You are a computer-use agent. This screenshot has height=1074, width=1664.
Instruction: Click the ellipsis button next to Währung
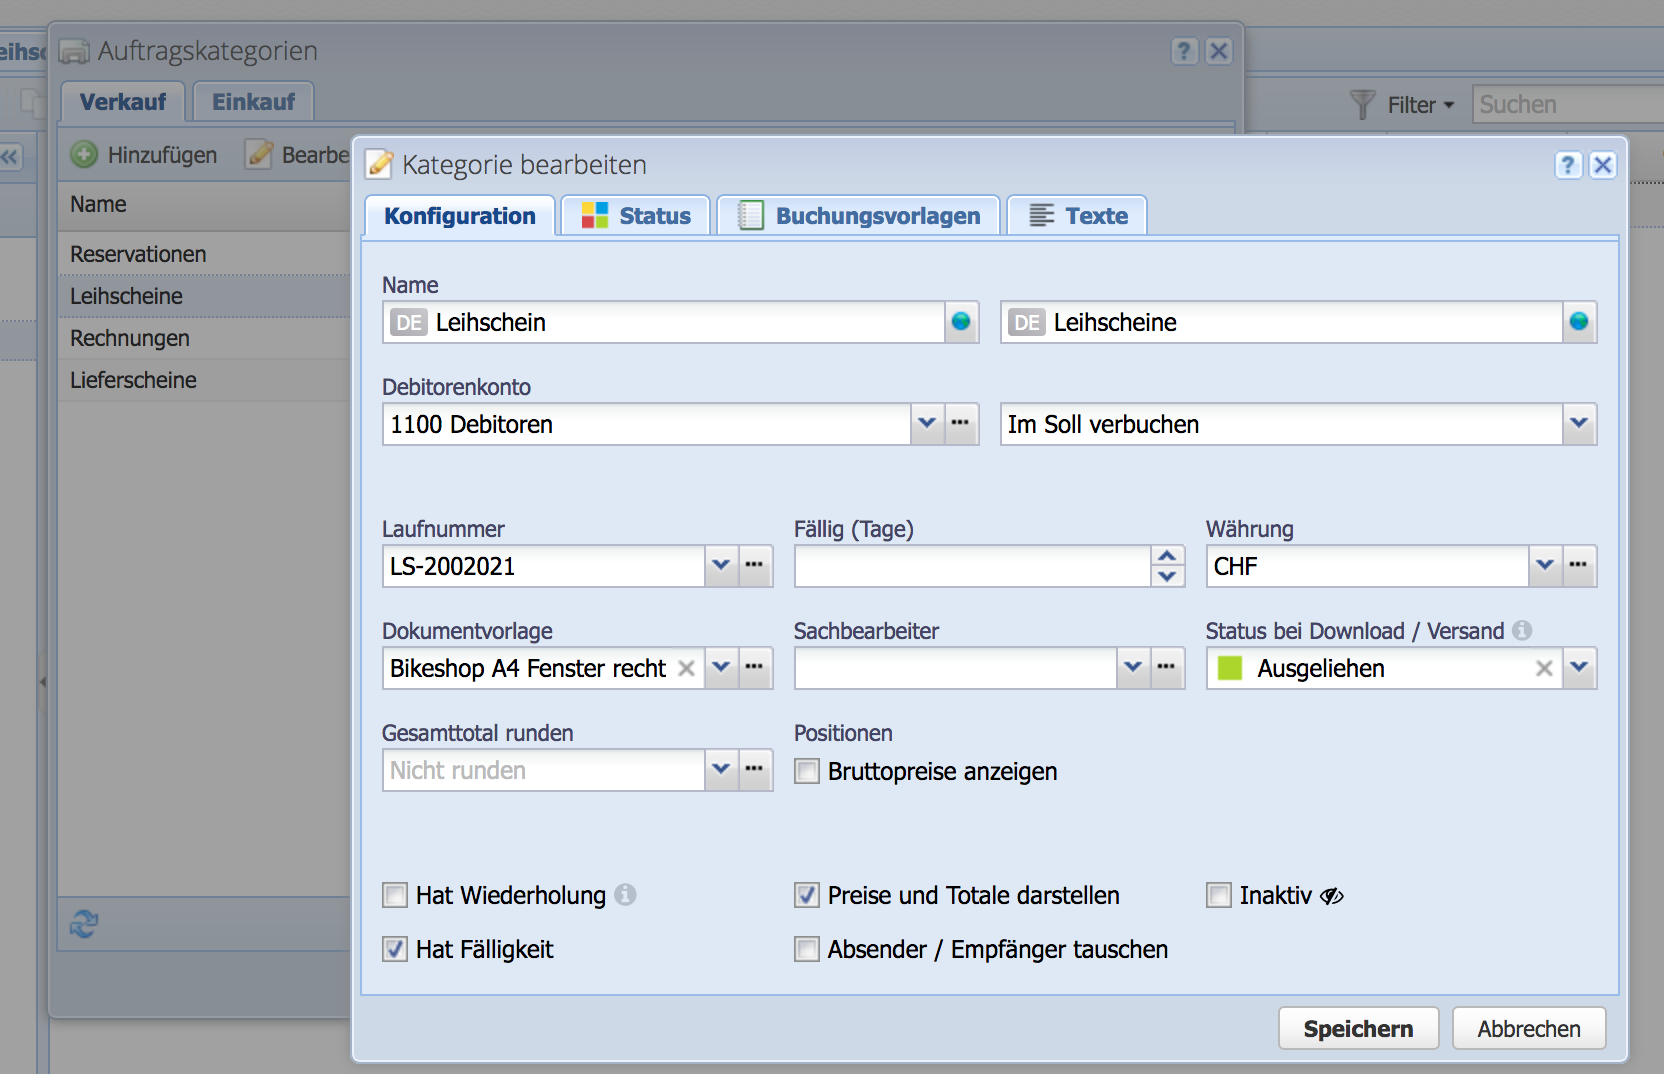(x=1579, y=566)
